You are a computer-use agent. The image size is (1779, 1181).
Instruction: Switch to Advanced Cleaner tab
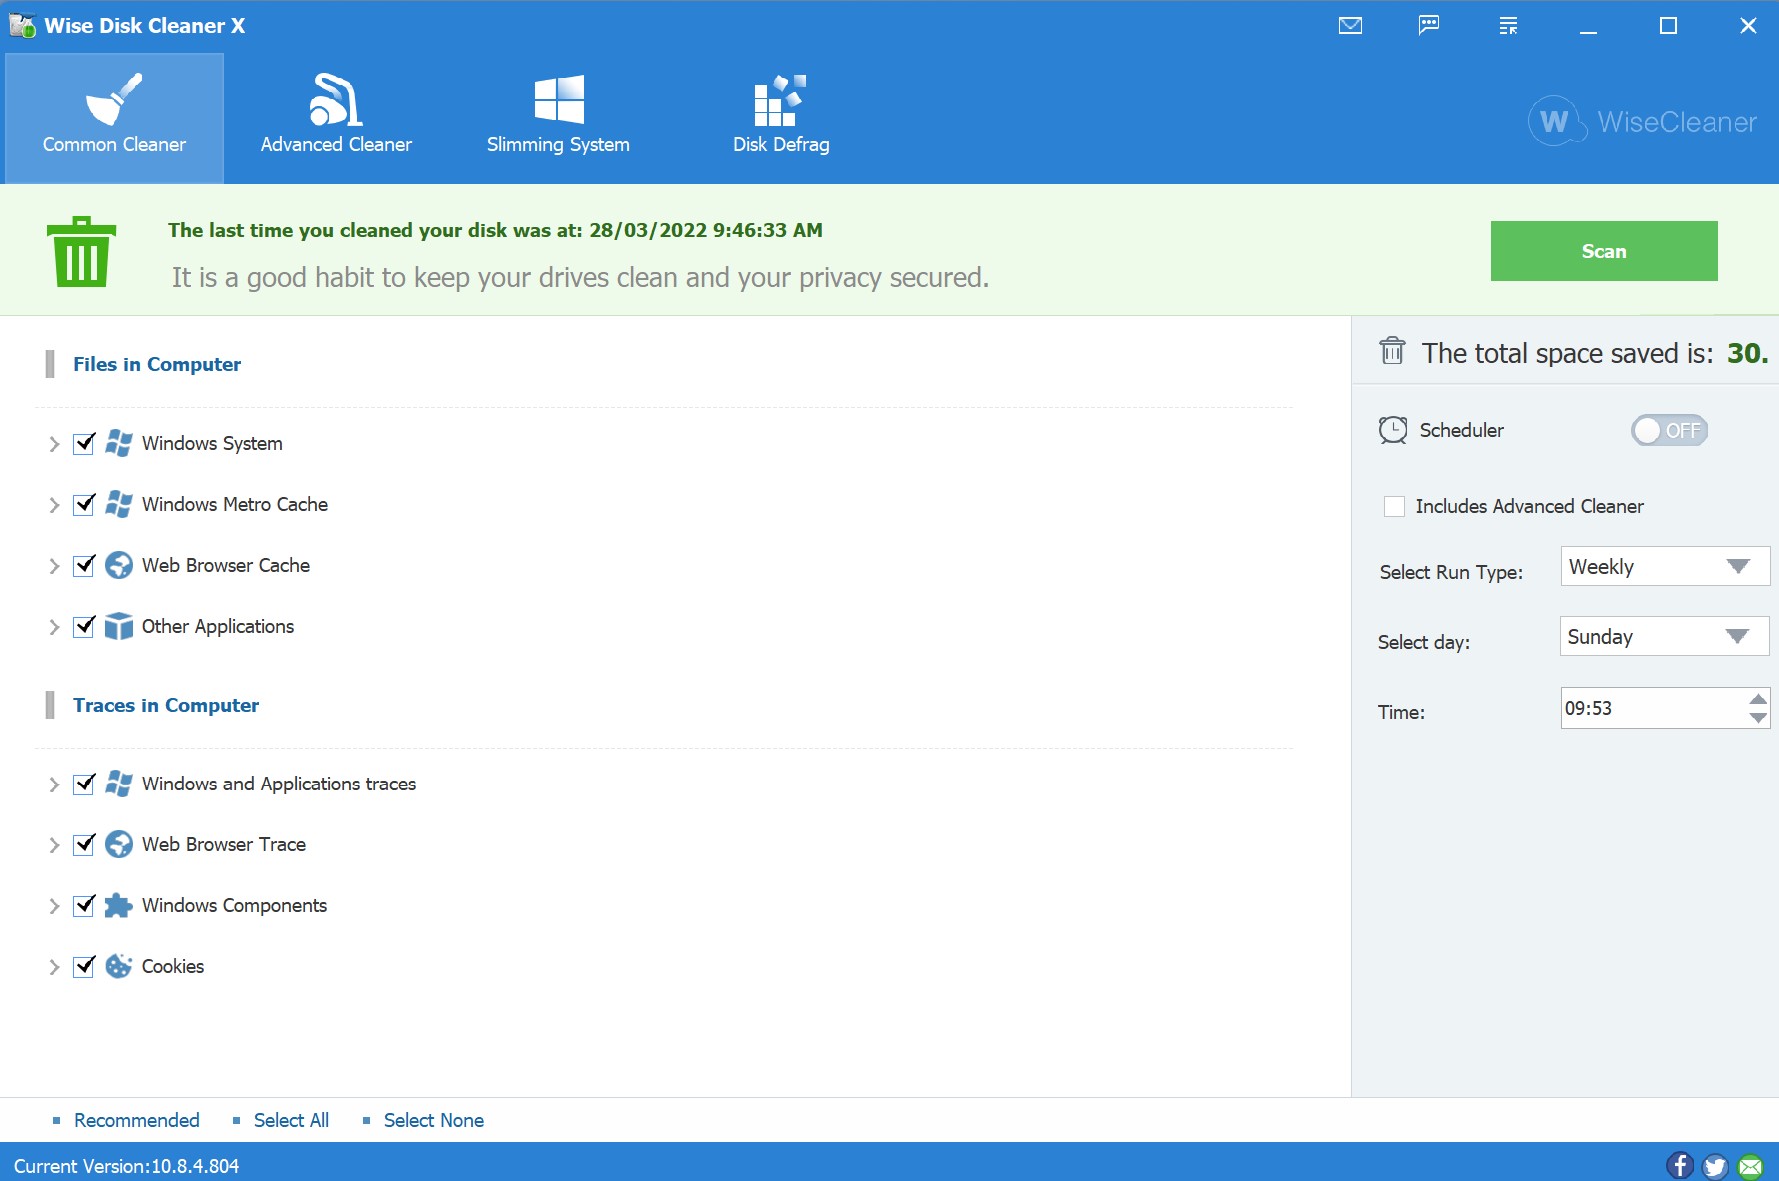336,117
